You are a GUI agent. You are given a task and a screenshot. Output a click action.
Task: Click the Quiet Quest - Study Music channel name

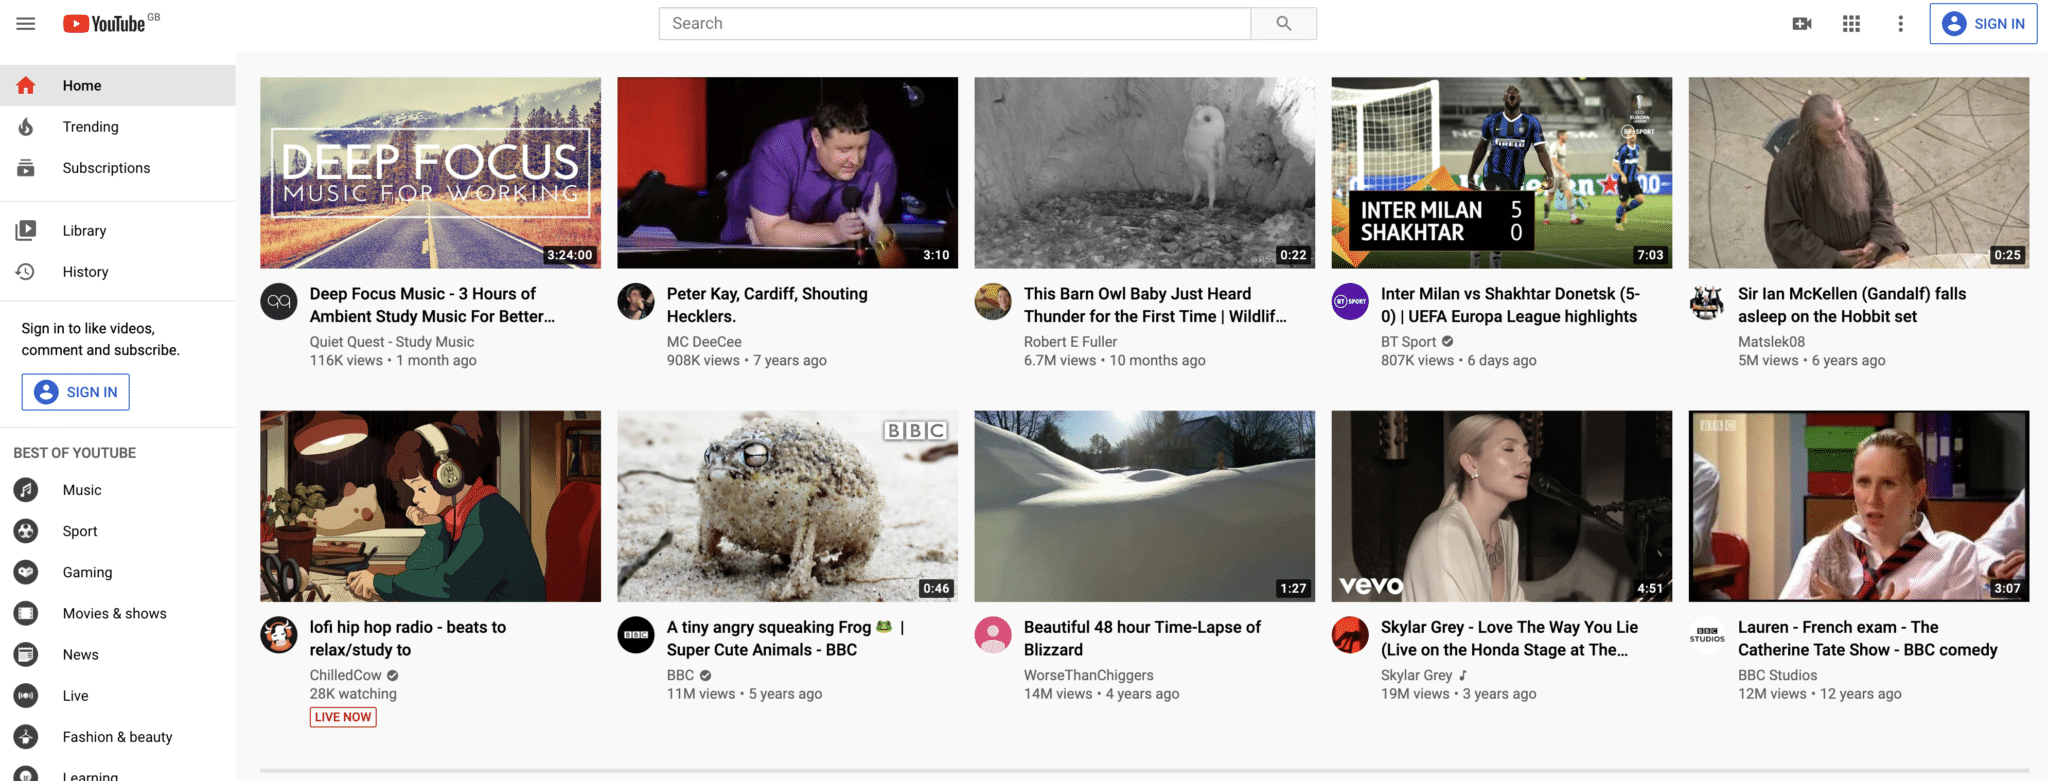392,342
